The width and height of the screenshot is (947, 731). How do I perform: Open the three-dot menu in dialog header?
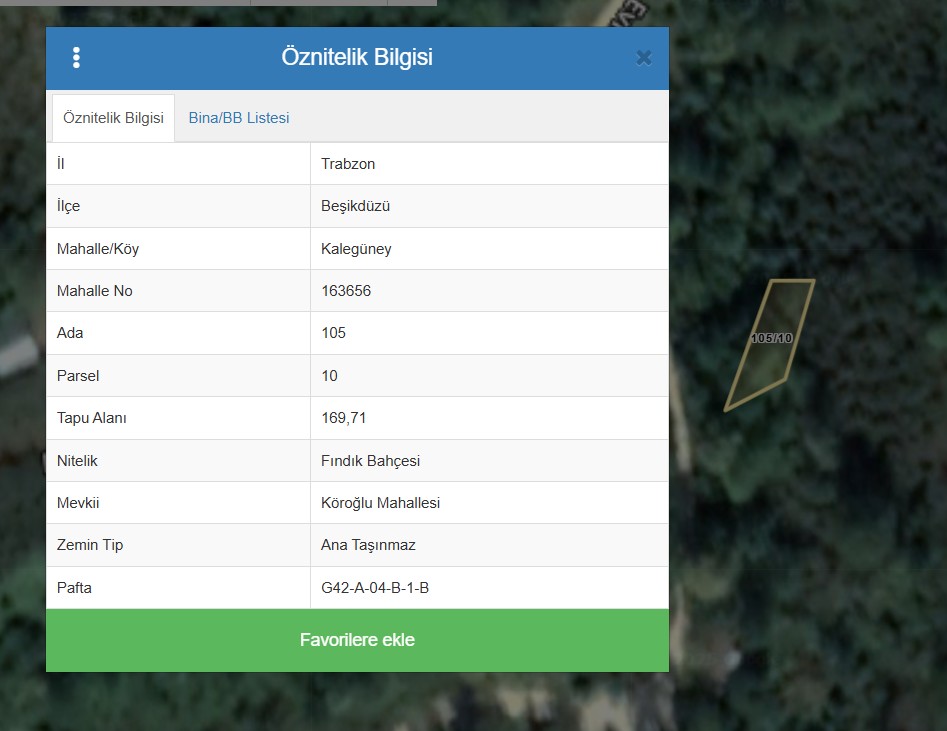pyautogui.click(x=77, y=58)
